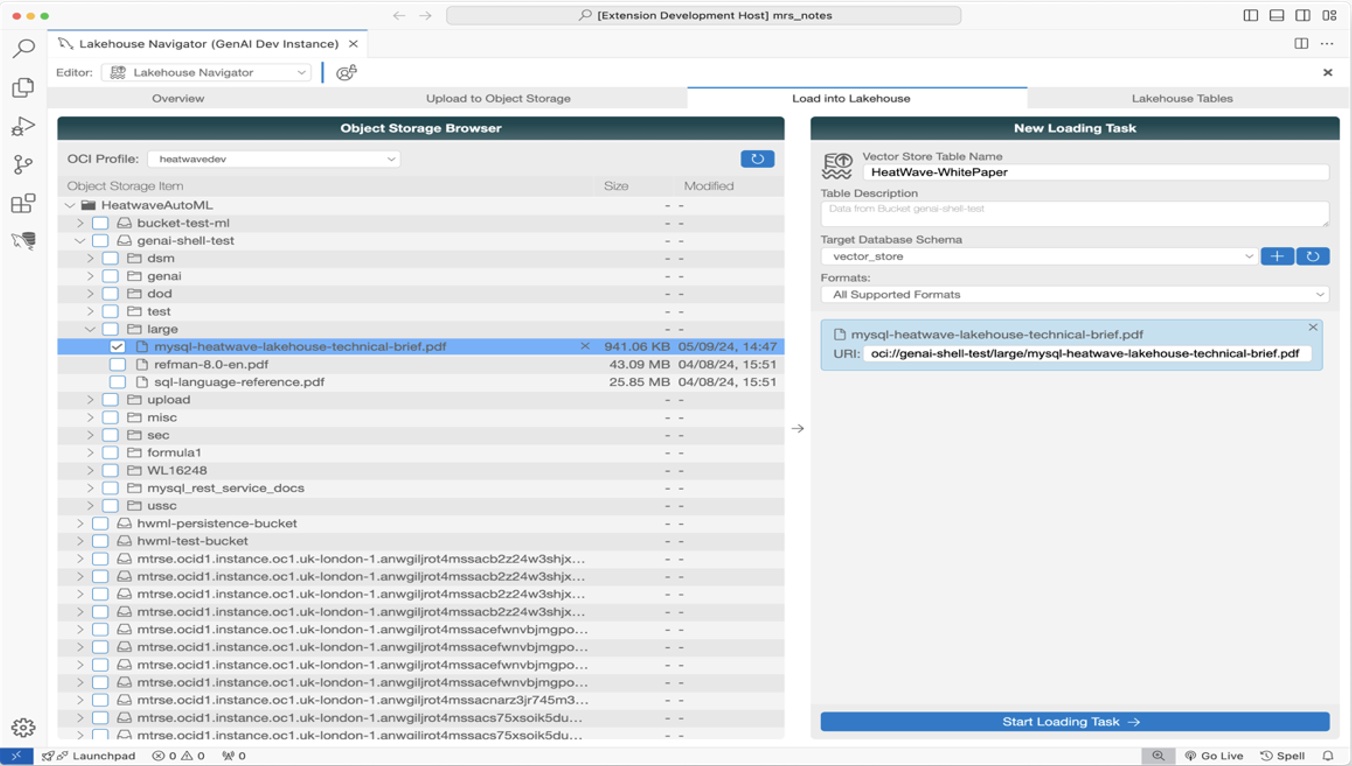Check the refman-8.0-en.pdf checkbox
Image resolution: width=1352 pixels, height=766 pixels.
118,365
